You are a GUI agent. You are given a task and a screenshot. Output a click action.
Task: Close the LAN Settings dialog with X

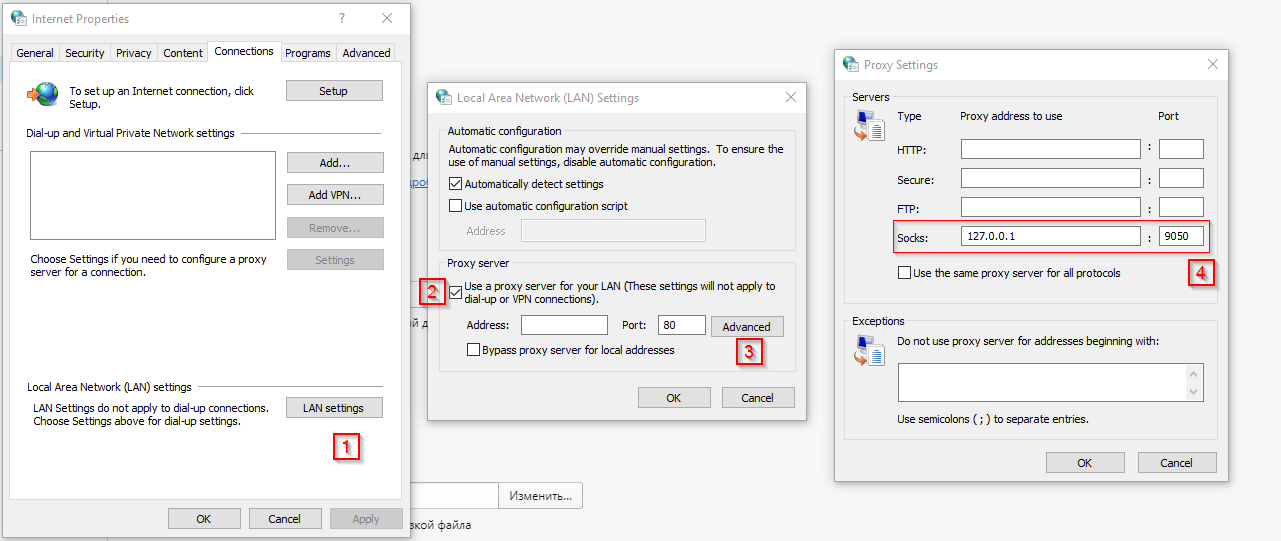pyautogui.click(x=790, y=97)
